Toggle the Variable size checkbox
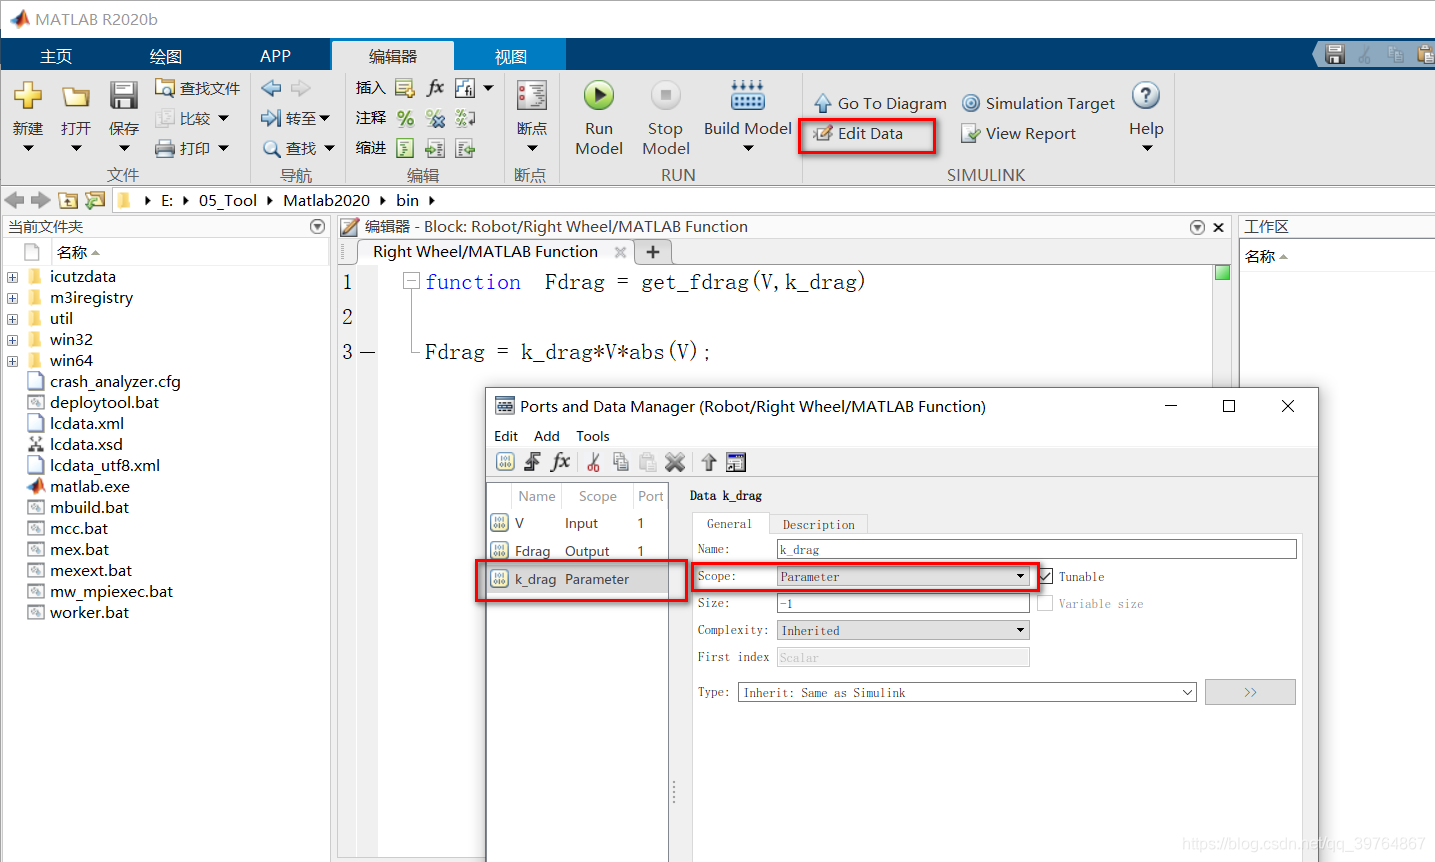Viewport: 1435px width, 862px height. point(1046,603)
